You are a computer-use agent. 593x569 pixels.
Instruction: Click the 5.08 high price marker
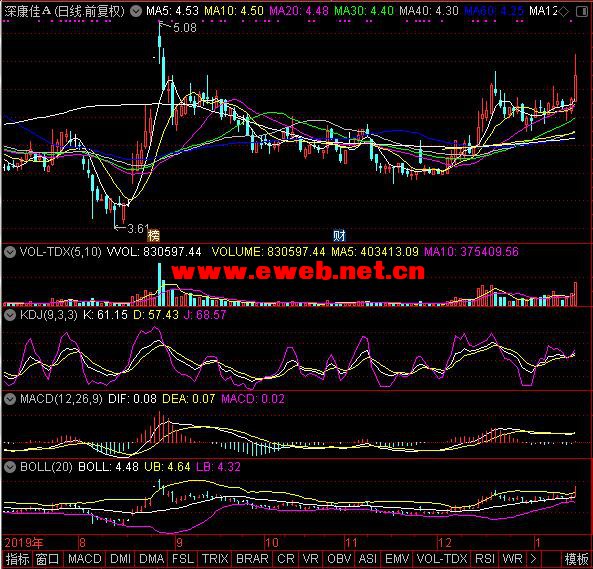(x=185, y=27)
